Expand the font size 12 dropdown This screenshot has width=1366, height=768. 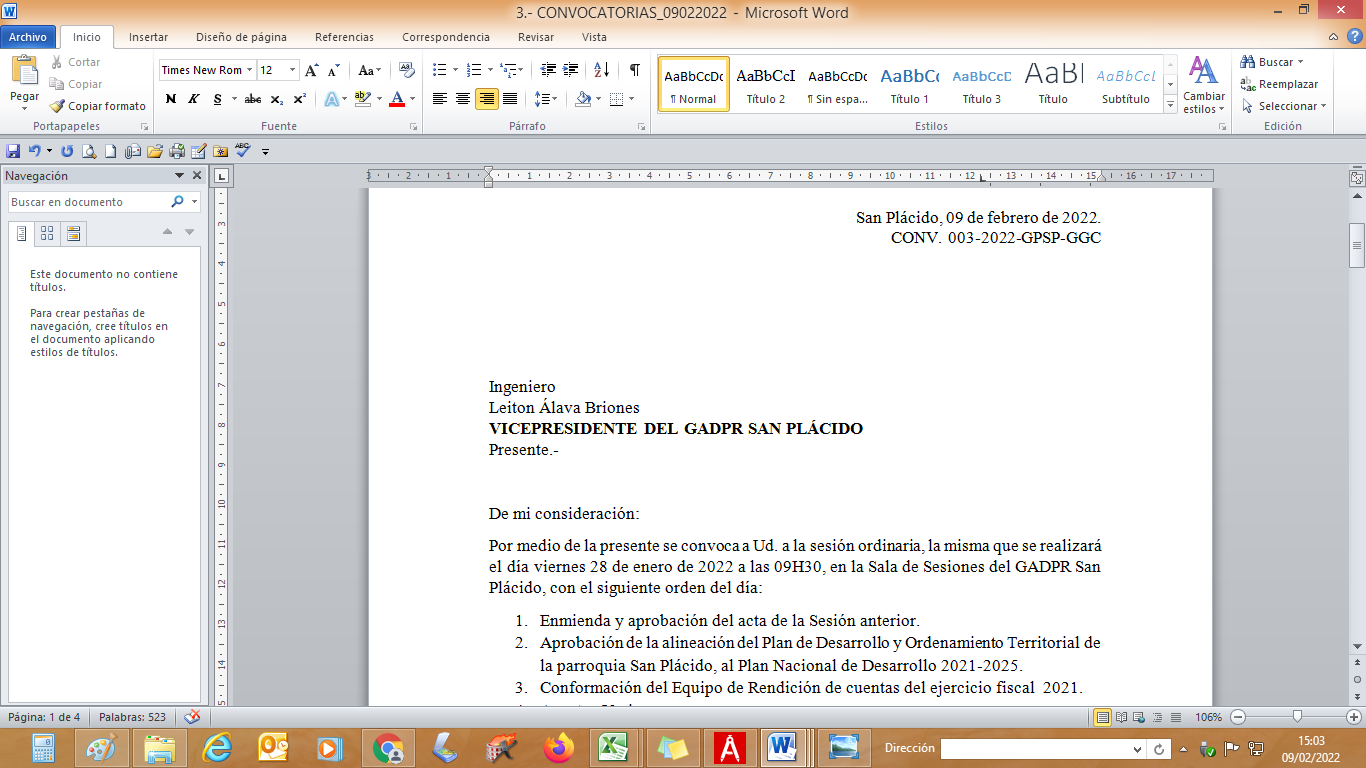[292, 70]
